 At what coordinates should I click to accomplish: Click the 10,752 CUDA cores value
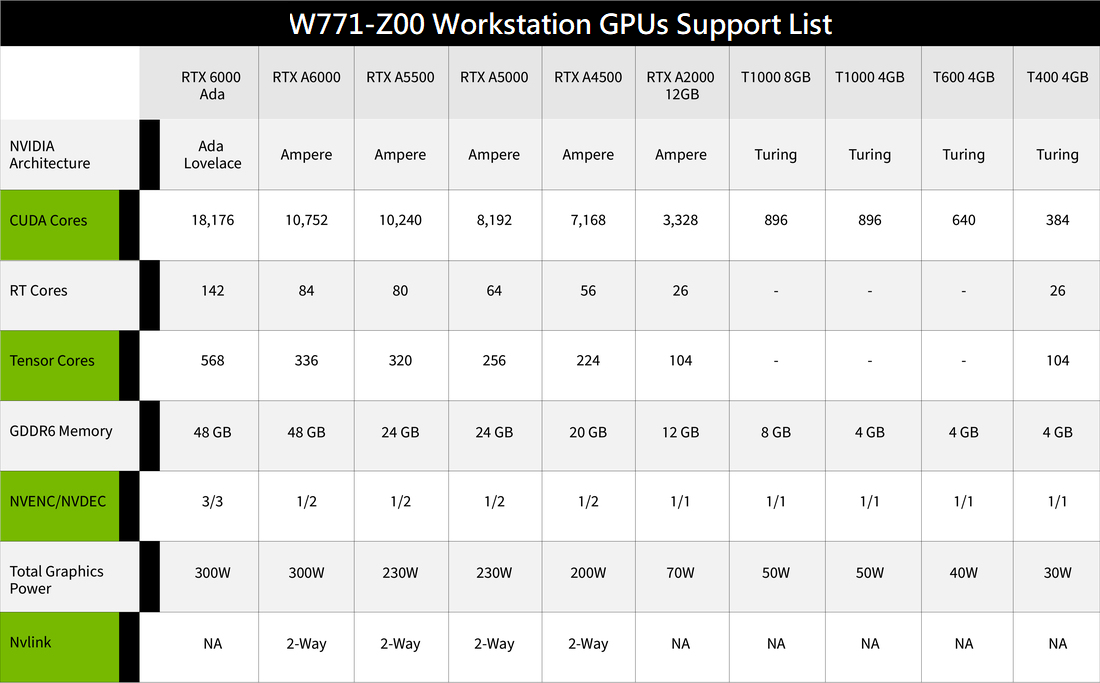tap(307, 220)
